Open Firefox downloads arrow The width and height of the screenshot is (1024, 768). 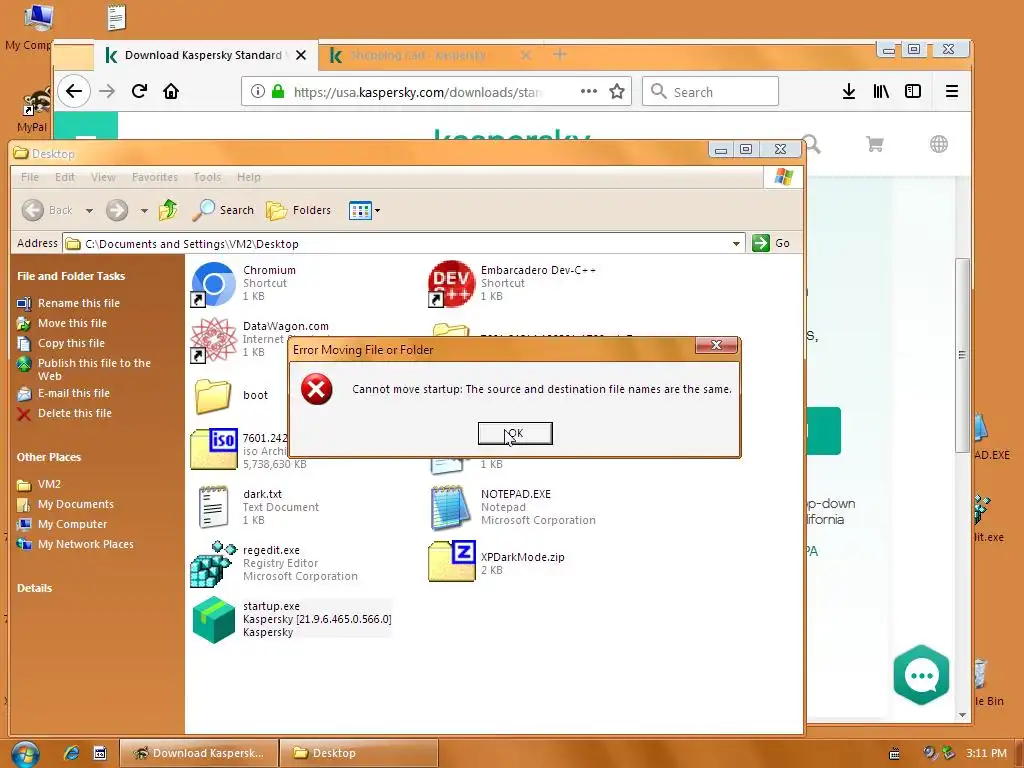(848, 91)
